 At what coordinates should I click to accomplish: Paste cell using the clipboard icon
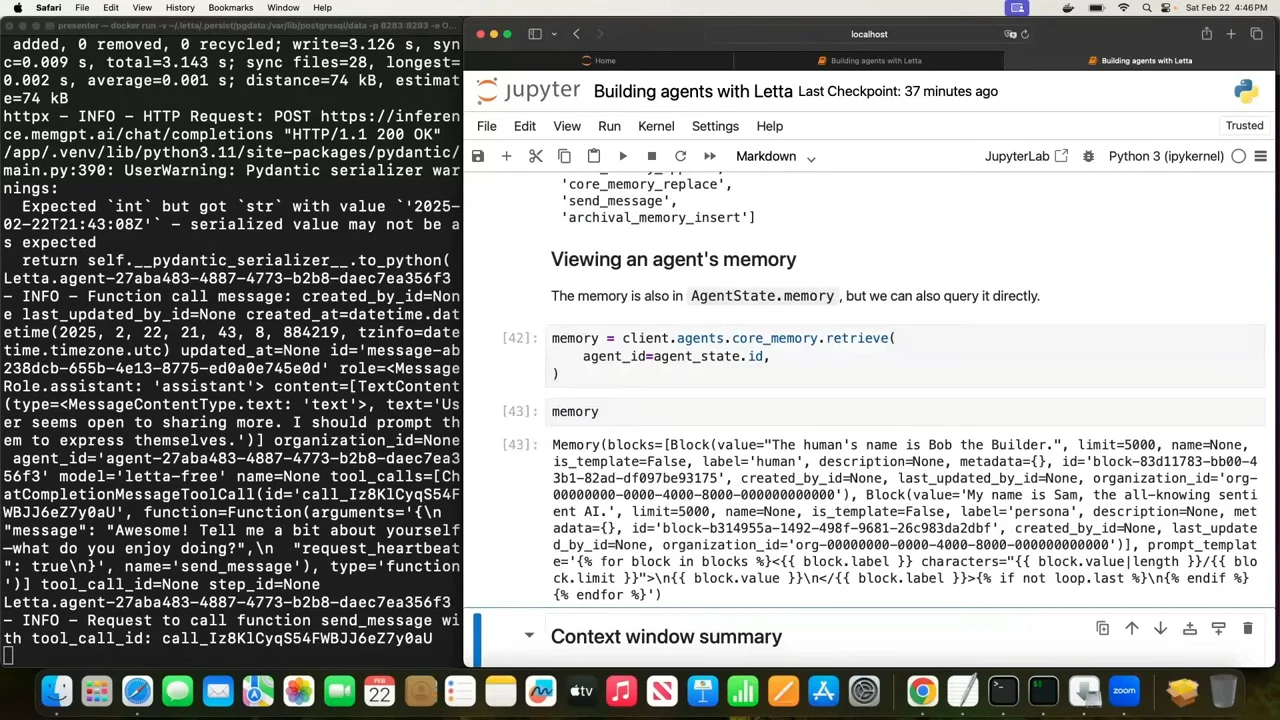(593, 157)
